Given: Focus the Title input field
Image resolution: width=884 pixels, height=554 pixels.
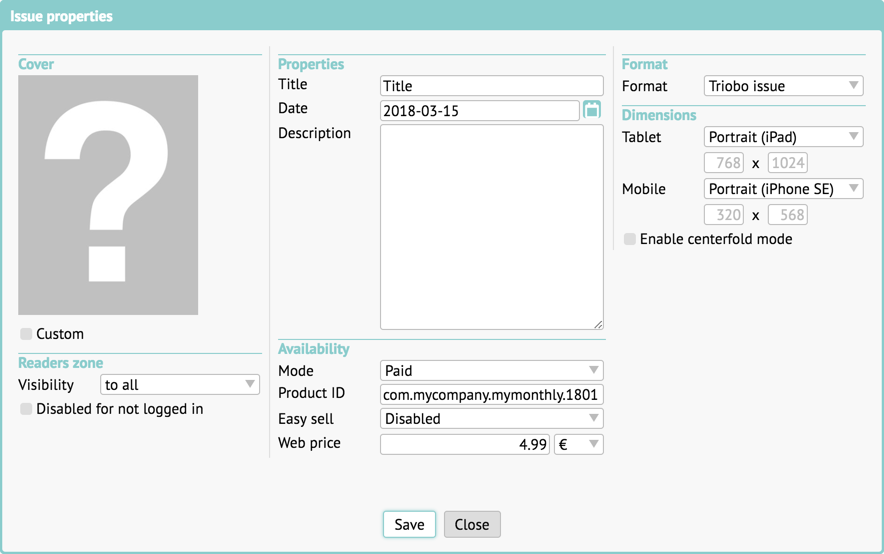Looking at the screenshot, I should (x=492, y=86).
